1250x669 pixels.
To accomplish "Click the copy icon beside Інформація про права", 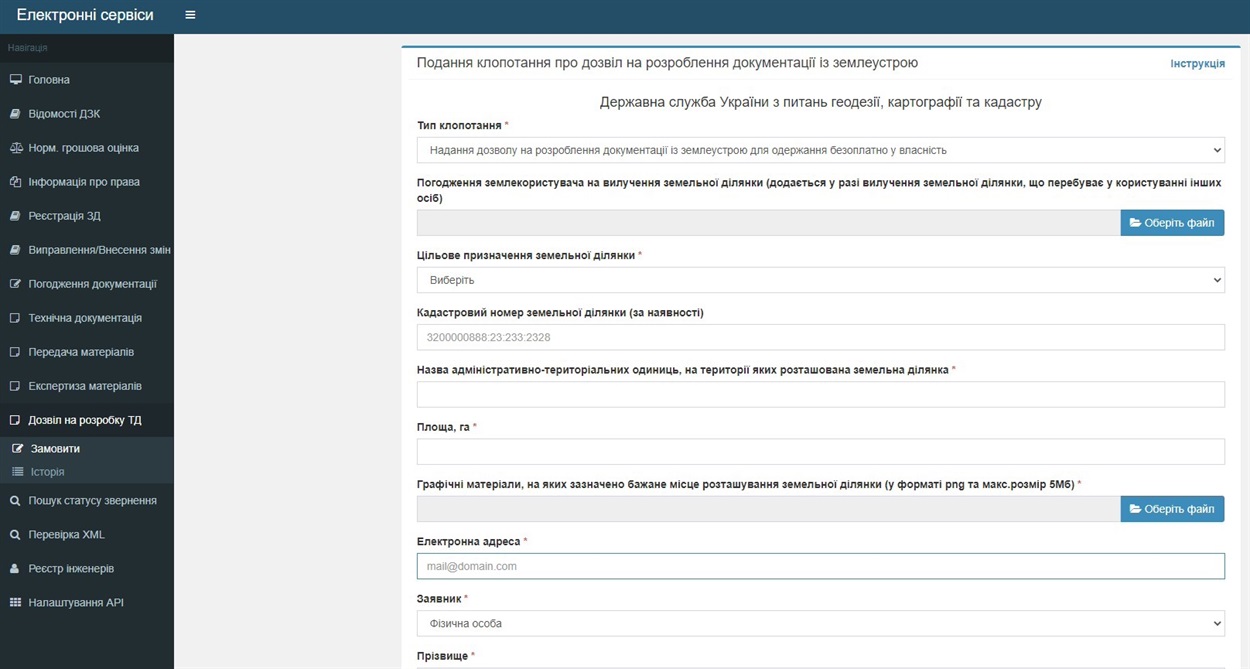I will (x=15, y=182).
